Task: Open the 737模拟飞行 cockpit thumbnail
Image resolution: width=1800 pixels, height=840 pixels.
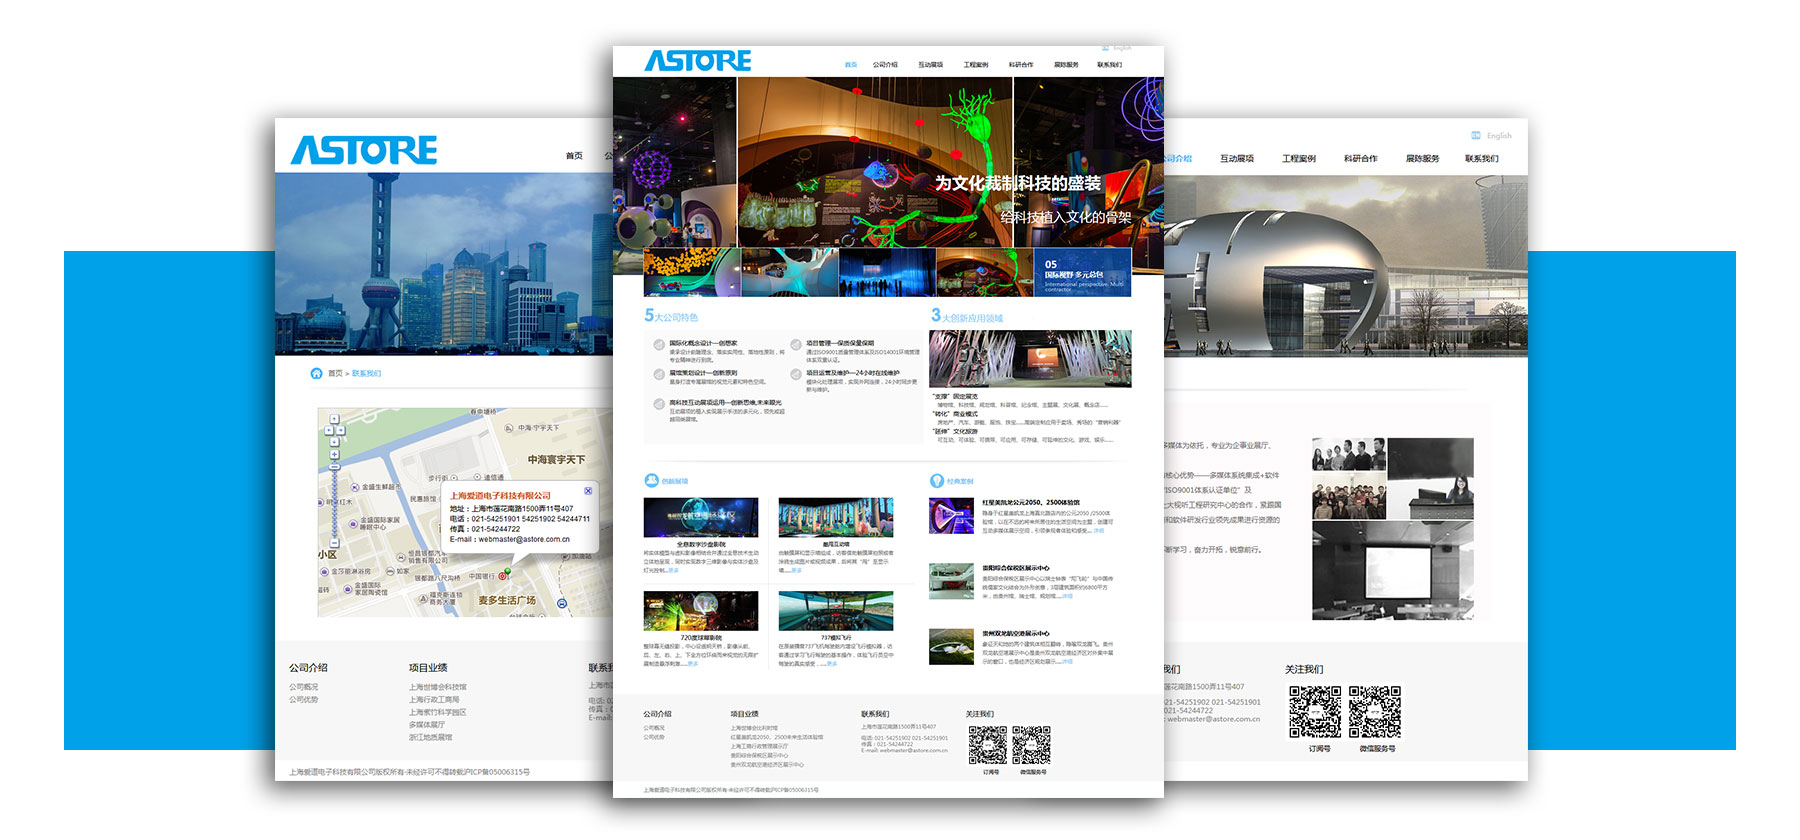Action: tap(835, 612)
